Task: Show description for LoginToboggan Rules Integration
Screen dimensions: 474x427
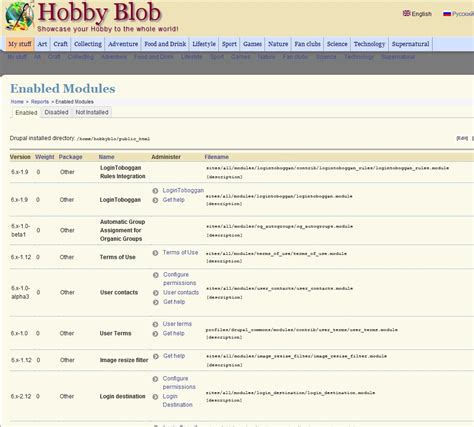Action: [224, 177]
